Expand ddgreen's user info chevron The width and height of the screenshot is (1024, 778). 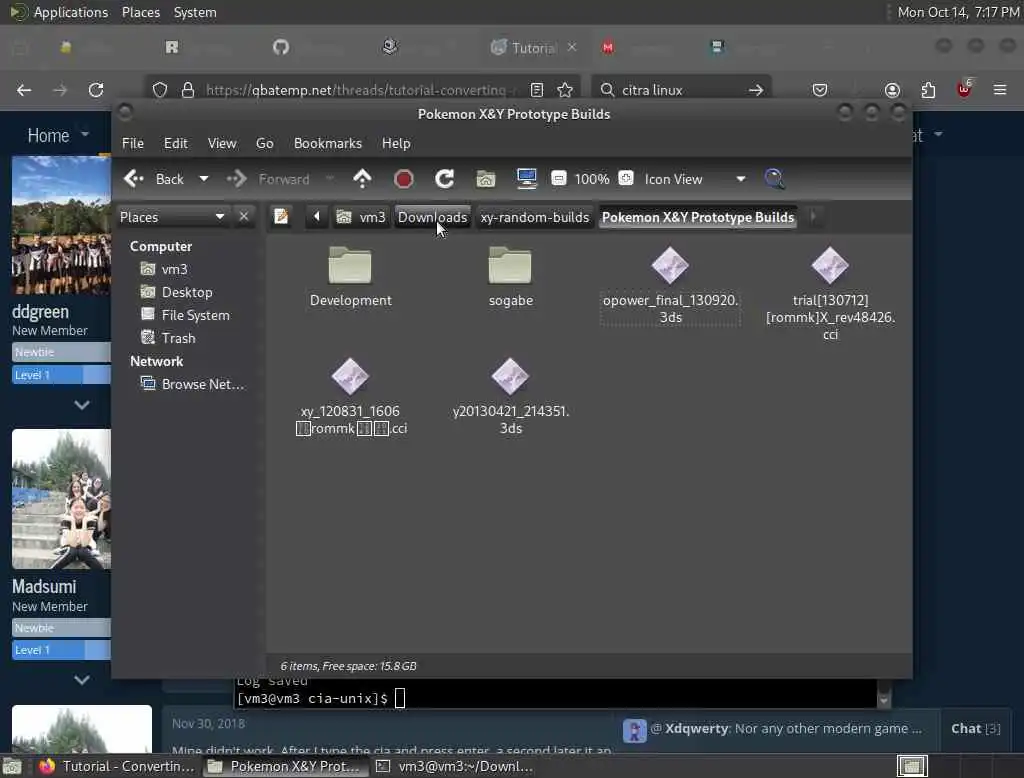coord(82,405)
